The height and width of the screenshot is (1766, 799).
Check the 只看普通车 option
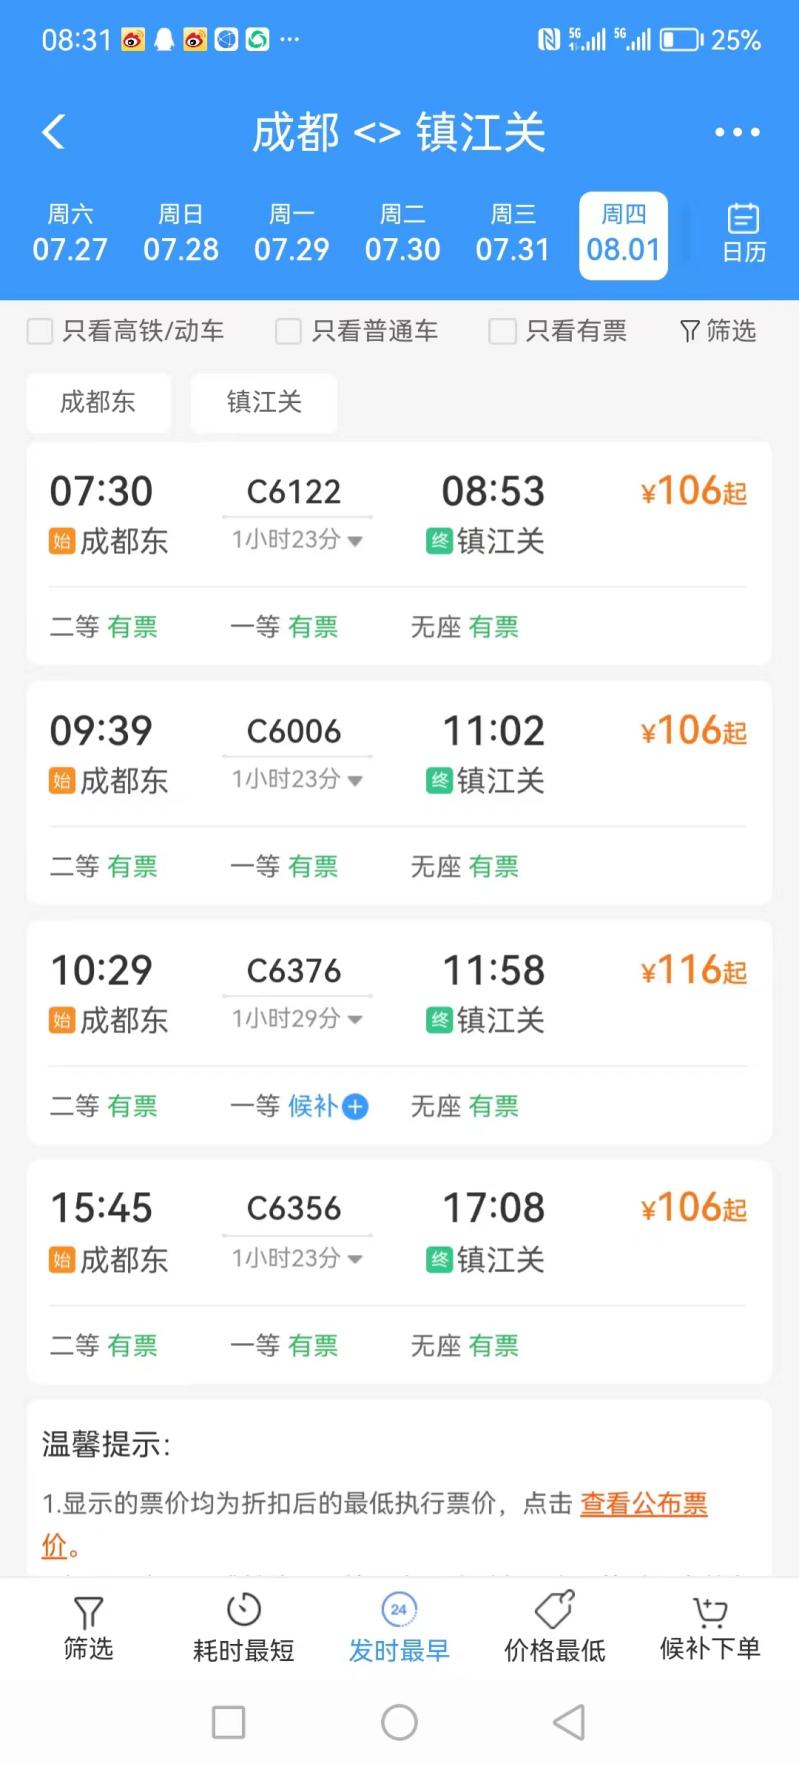288,331
